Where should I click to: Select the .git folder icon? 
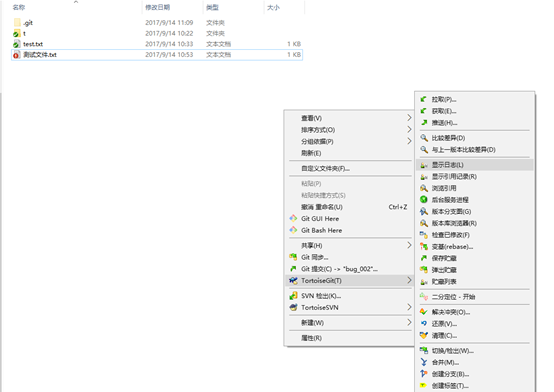pyautogui.click(x=17, y=23)
